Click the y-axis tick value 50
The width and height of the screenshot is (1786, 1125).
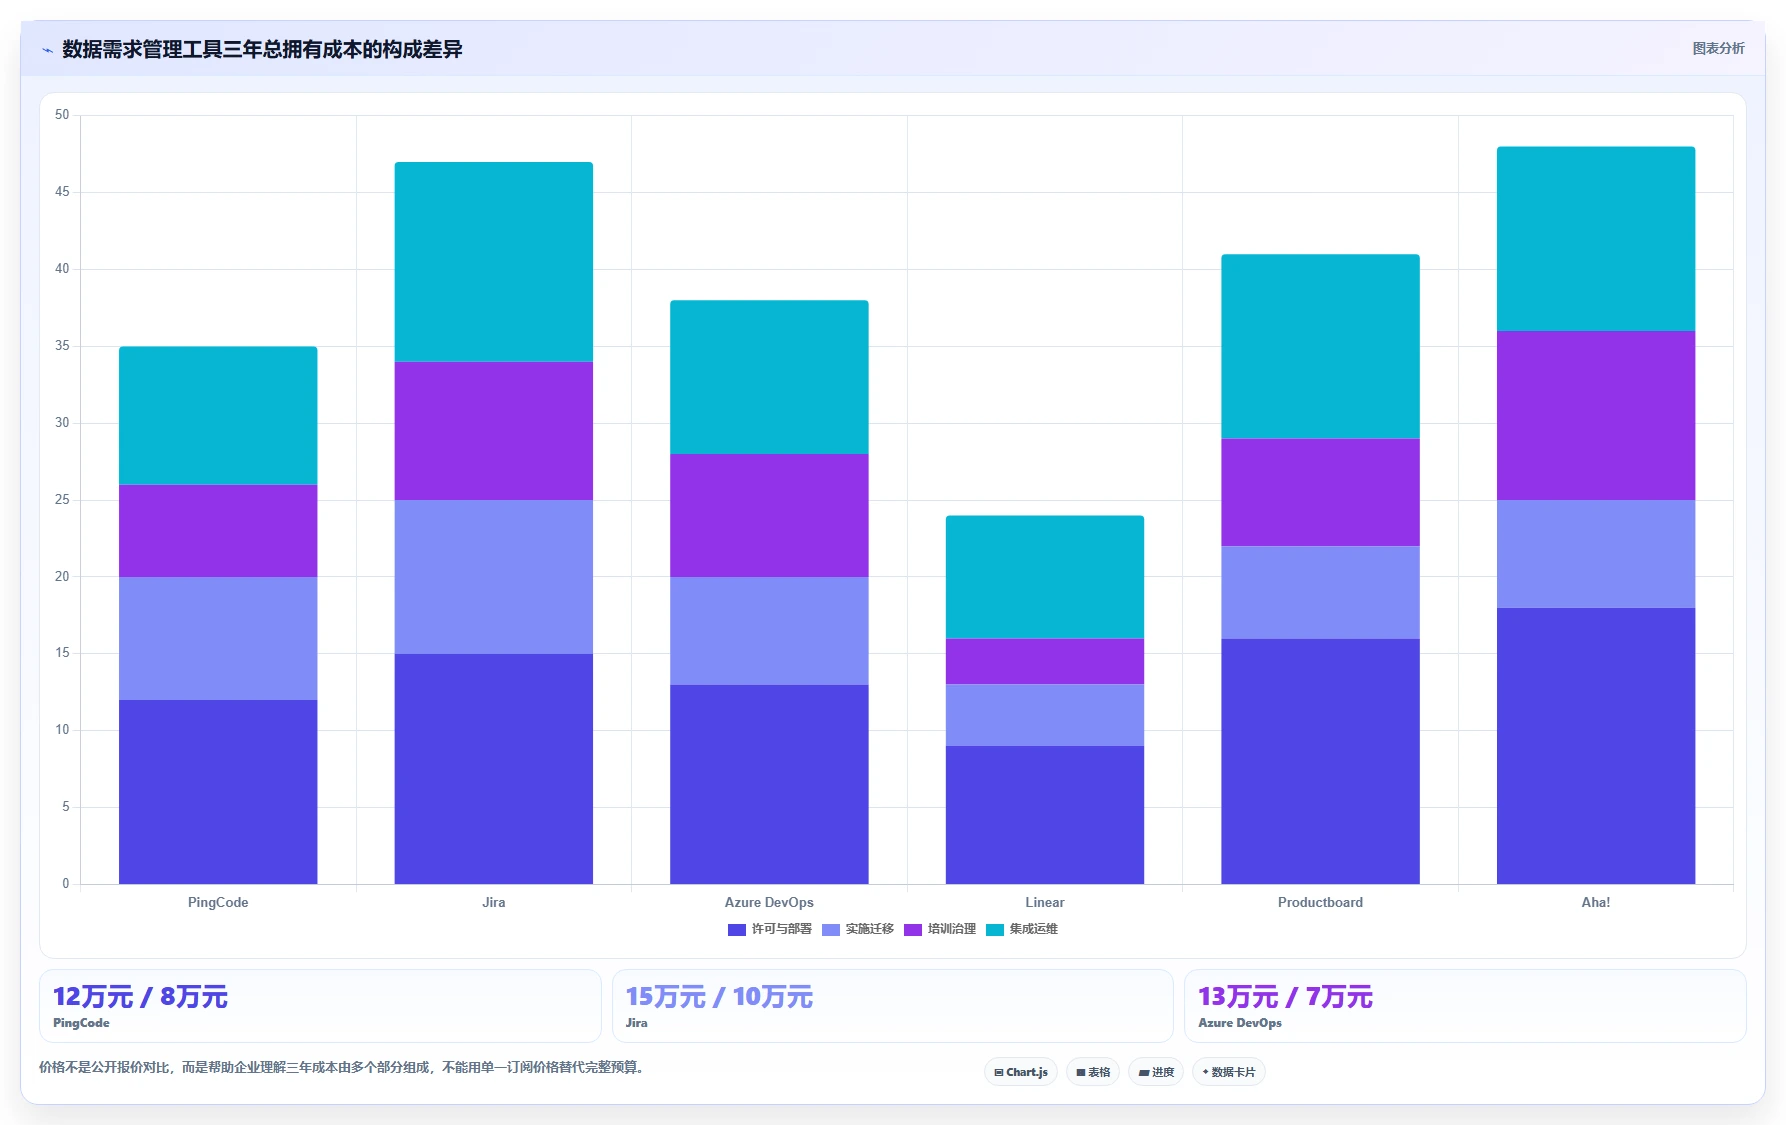point(62,115)
